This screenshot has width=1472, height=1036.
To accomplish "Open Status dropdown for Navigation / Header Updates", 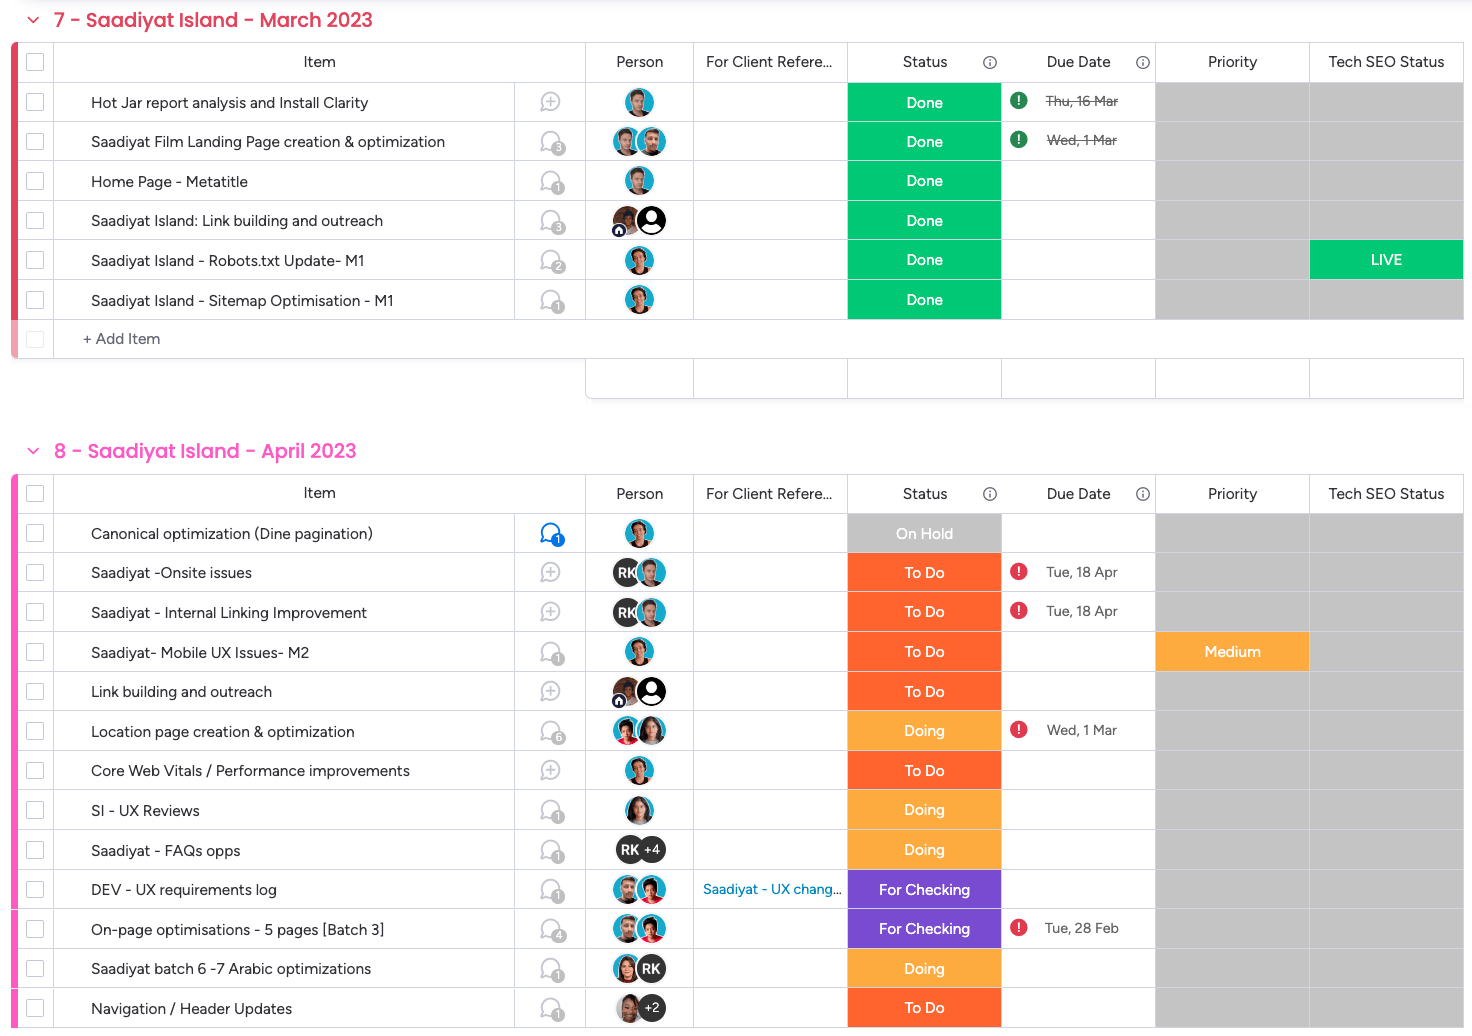I will coord(924,1008).
